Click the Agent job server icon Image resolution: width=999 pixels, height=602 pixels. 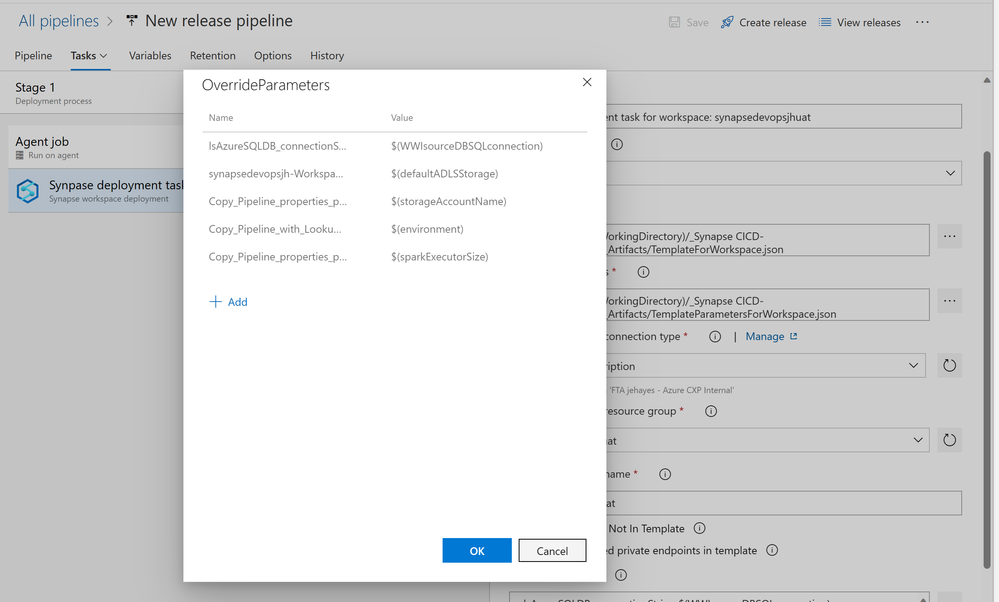click(20, 155)
